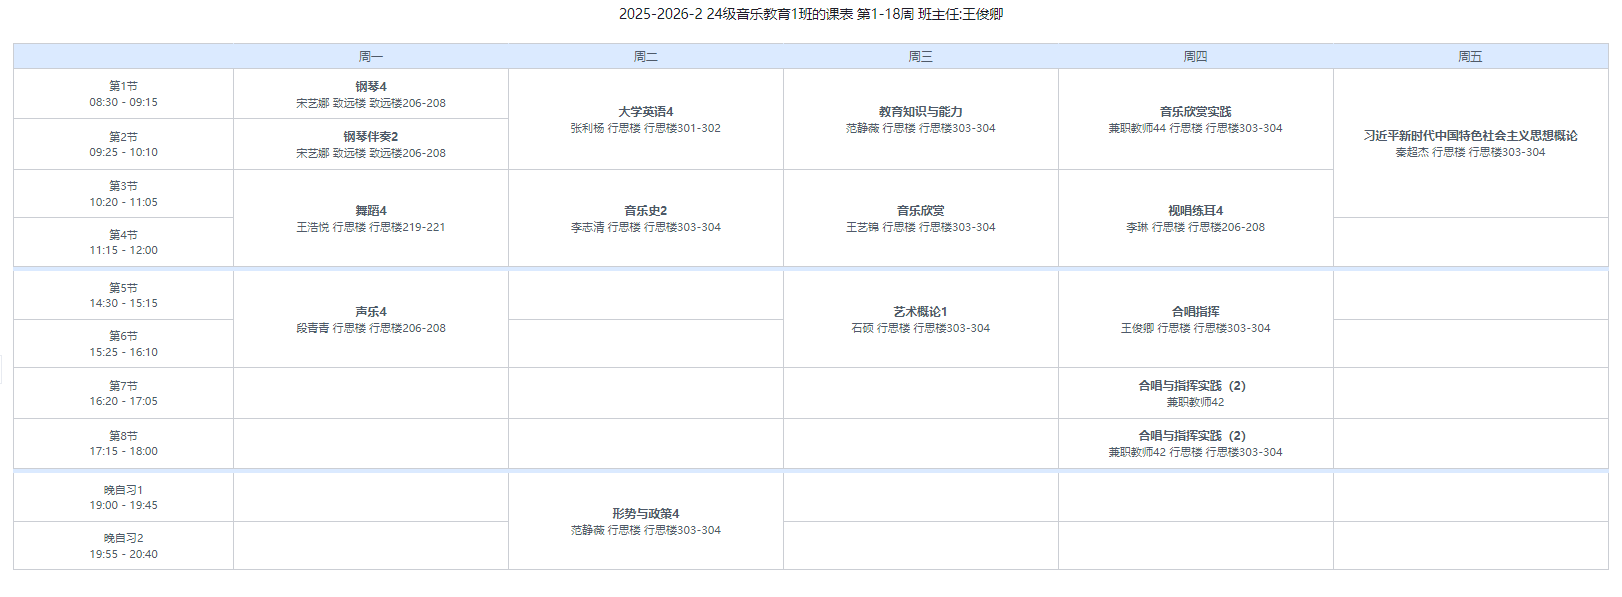The height and width of the screenshot is (597, 1622).
Task: Select the 艺术概论1 course cell
Action: pos(920,319)
